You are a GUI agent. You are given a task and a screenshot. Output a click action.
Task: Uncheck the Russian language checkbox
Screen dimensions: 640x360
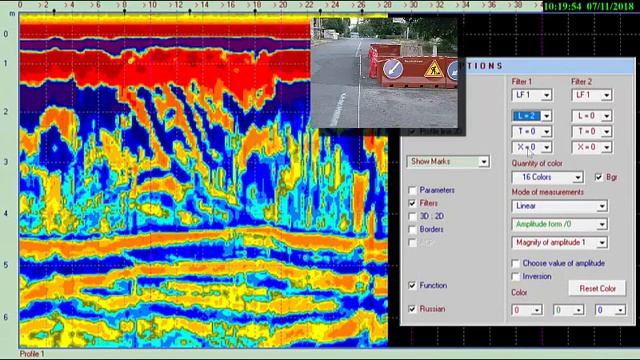click(x=412, y=309)
